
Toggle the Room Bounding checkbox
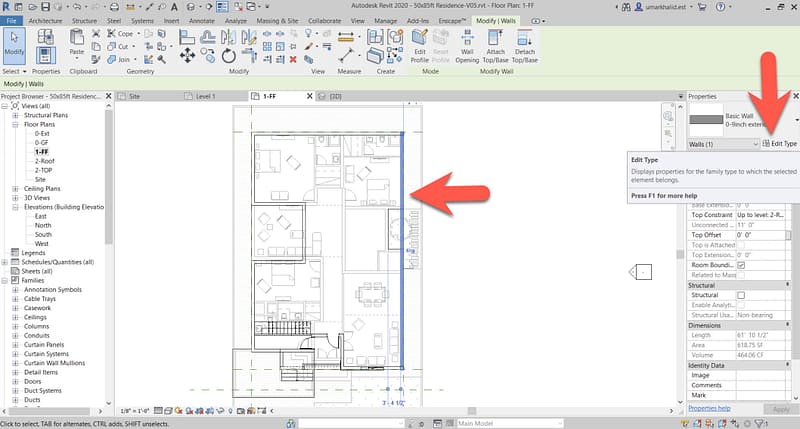pyautogui.click(x=741, y=264)
